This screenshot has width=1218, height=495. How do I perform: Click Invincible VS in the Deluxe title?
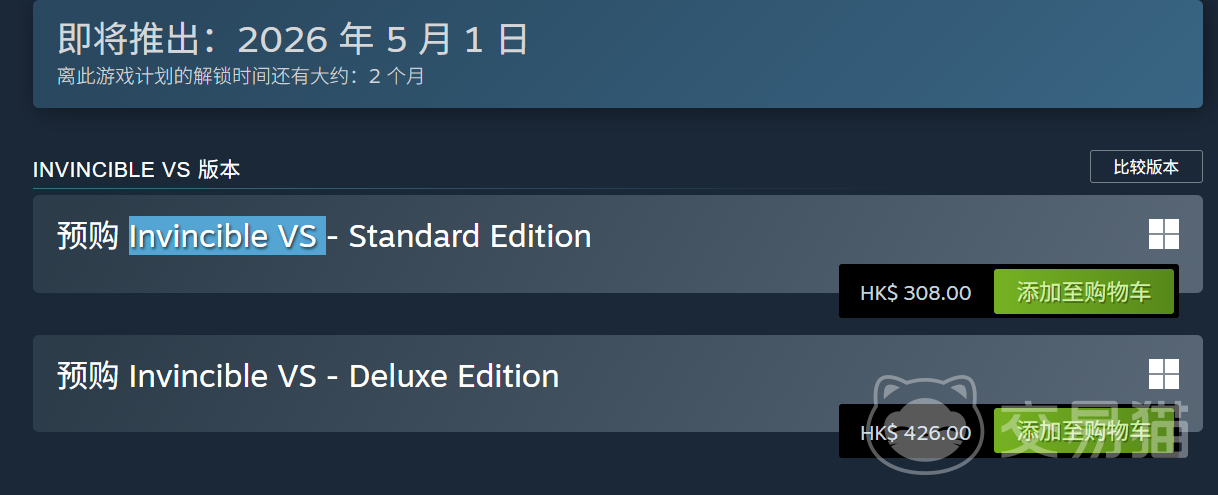coord(223,377)
